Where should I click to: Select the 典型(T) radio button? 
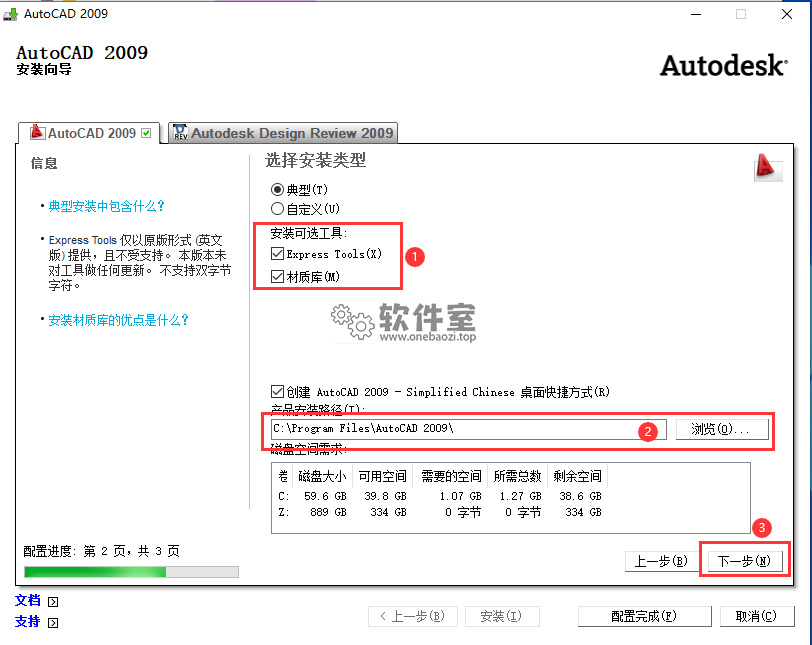pos(278,189)
